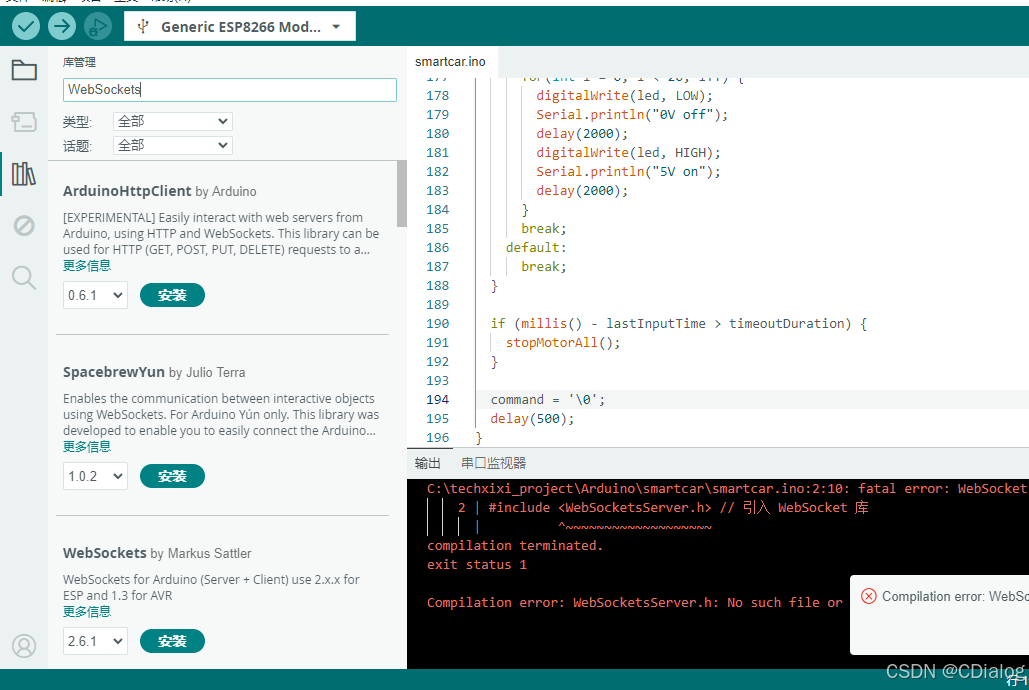Click the Upload arrow button

(x=62, y=26)
